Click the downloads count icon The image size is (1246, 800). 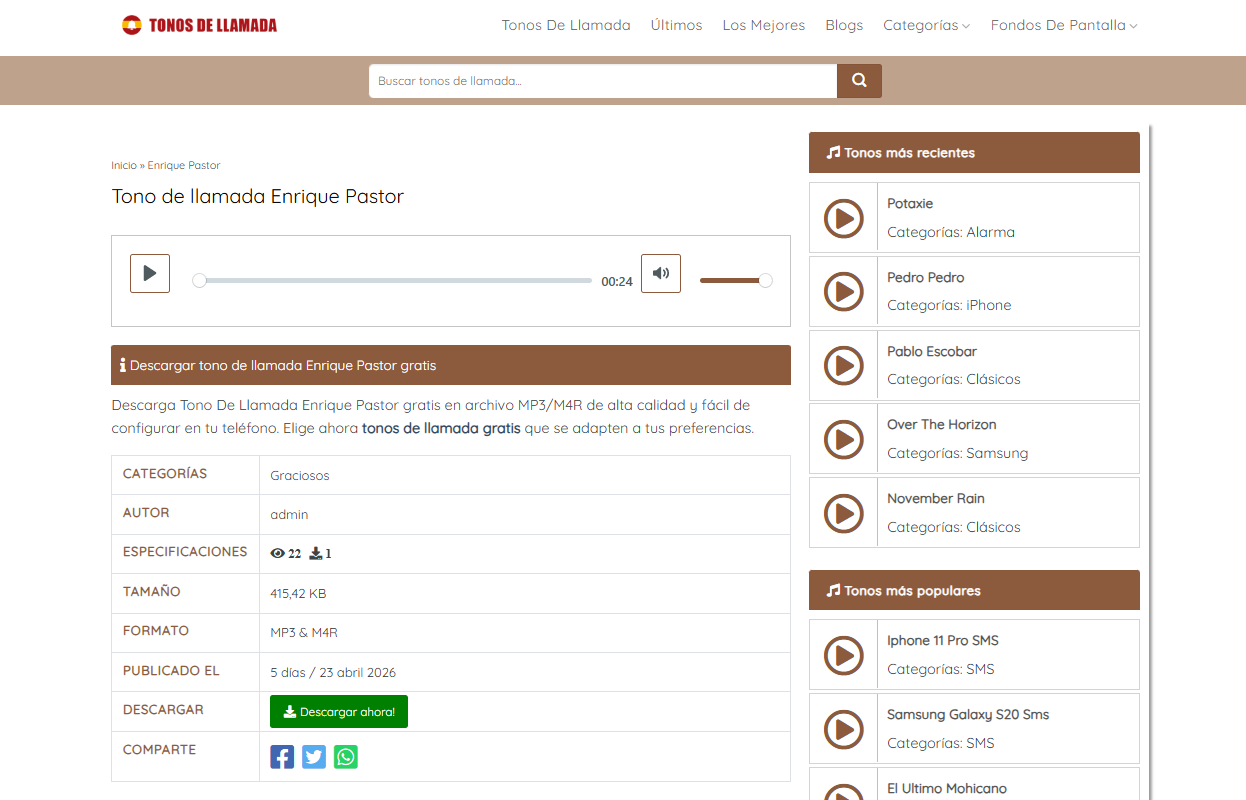click(316, 553)
